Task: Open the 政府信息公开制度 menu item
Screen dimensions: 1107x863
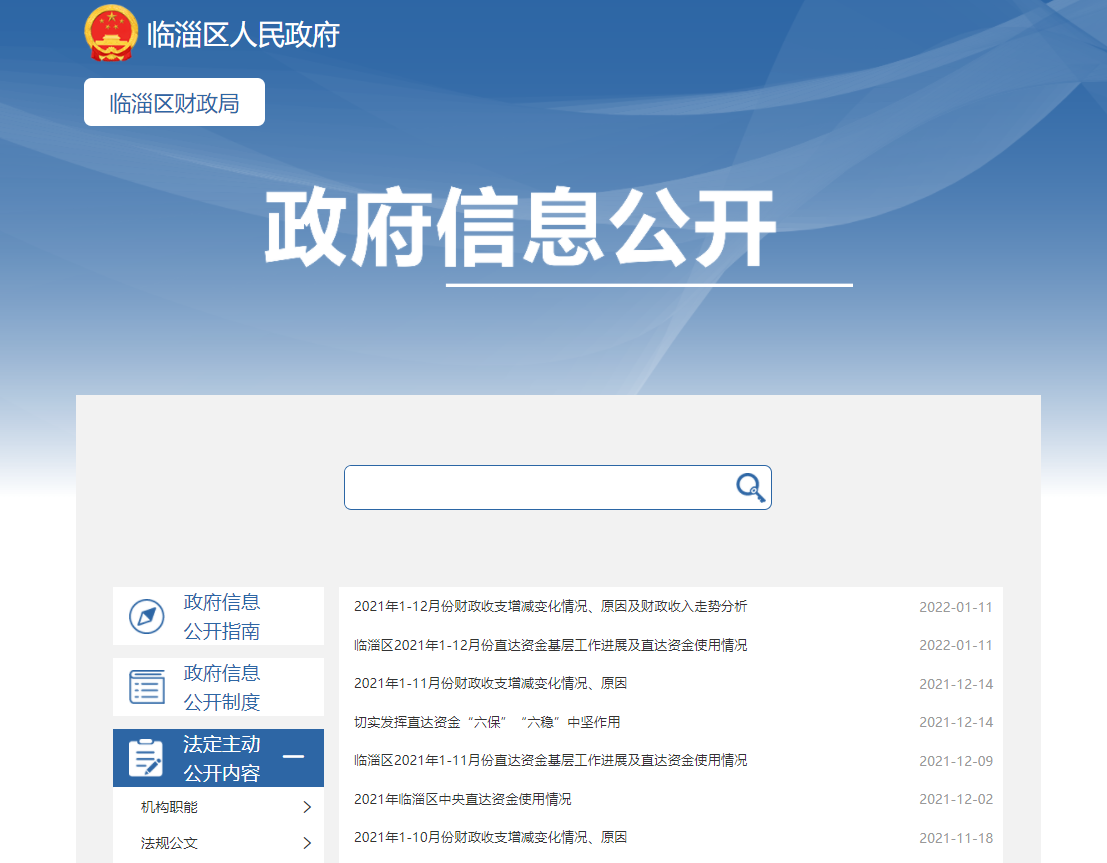Action: [221, 687]
